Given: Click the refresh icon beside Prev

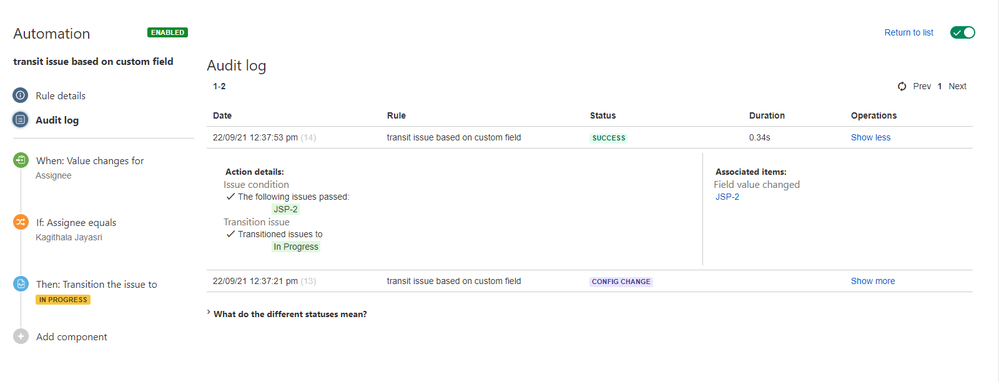Looking at the screenshot, I should click(902, 87).
